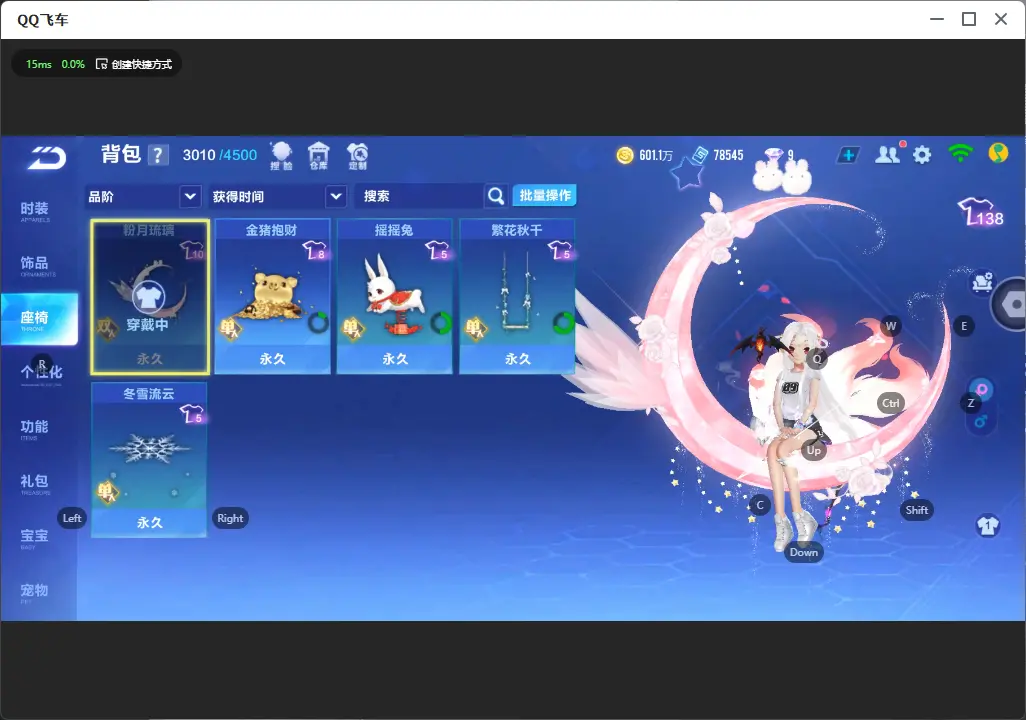Click the 3010/4500 capacity text
The width and height of the screenshot is (1026, 720).
[220, 155]
